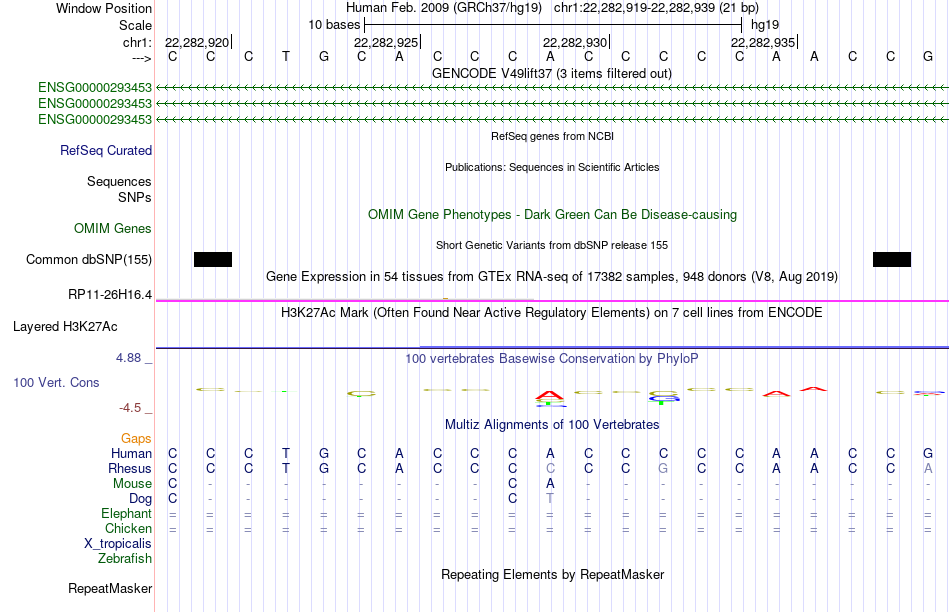Open the GTEx Gene Expression track title
The width and height of the screenshot is (950, 612).
[552, 276]
